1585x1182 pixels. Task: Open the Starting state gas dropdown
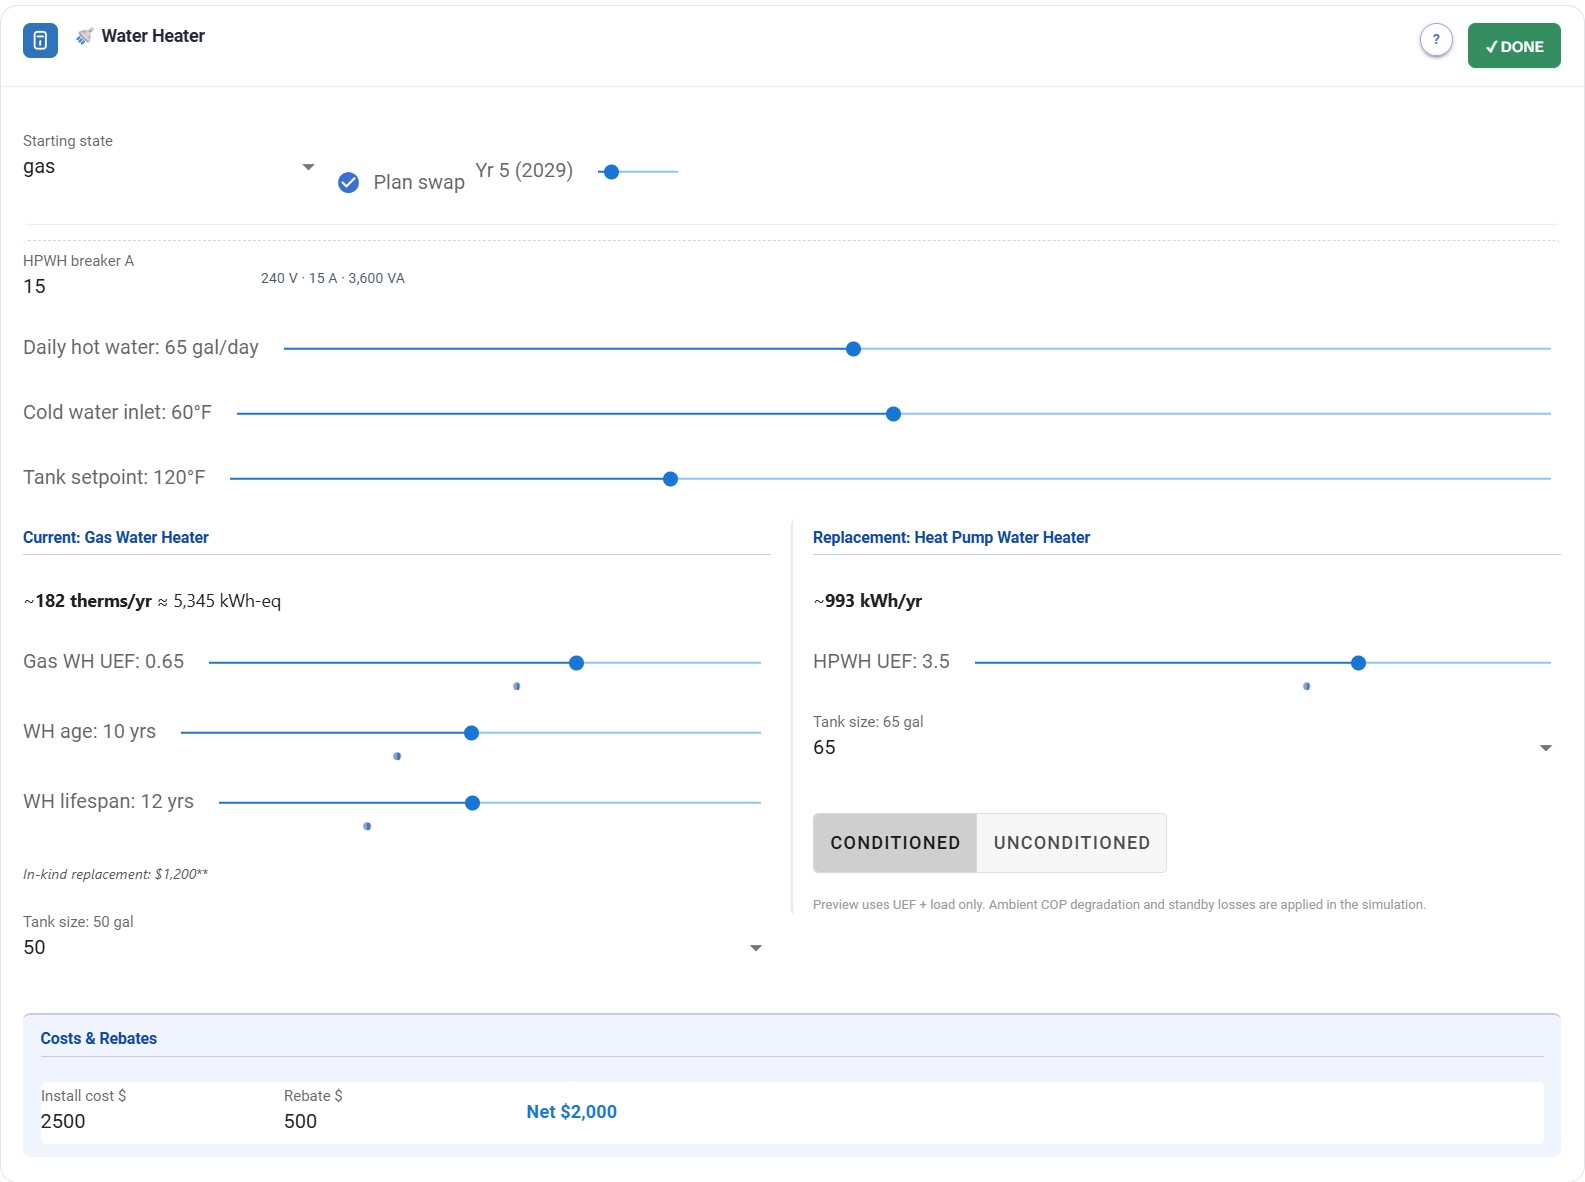[x=169, y=167]
